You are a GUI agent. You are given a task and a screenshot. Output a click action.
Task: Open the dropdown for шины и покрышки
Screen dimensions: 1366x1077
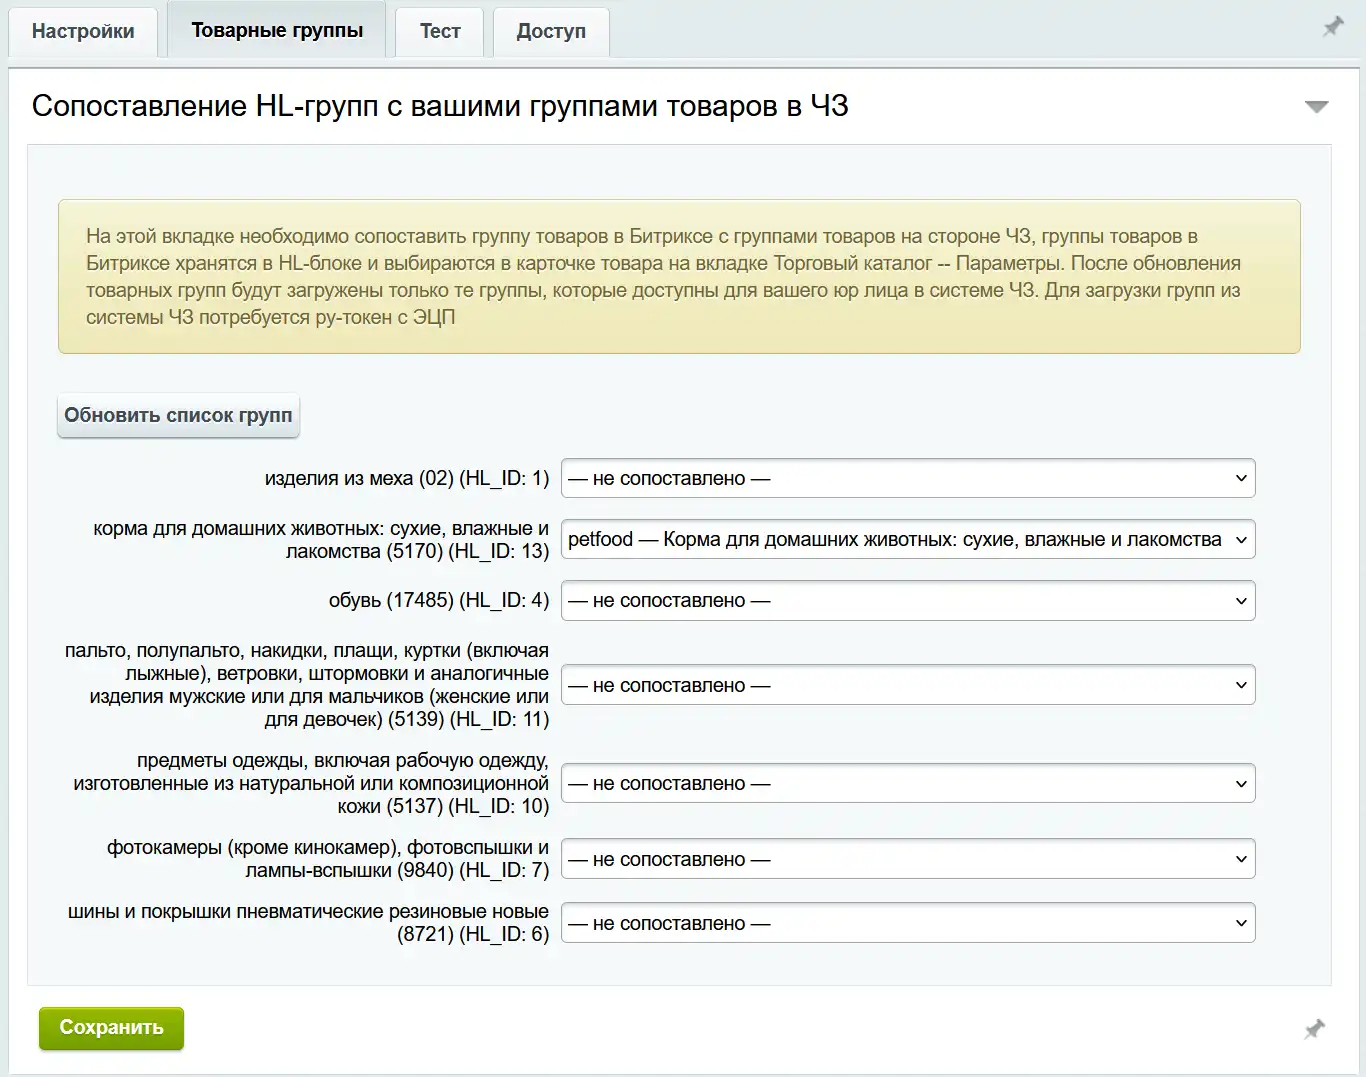coord(908,922)
